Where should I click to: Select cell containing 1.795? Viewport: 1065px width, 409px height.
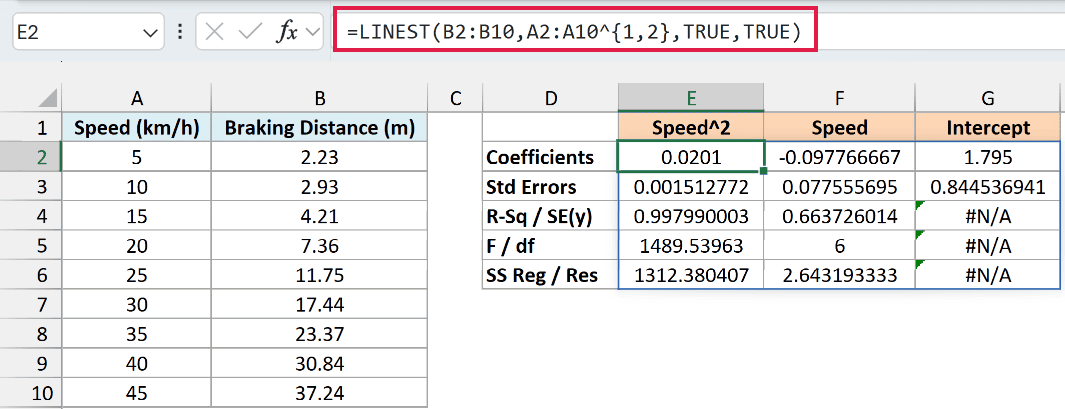(x=988, y=158)
